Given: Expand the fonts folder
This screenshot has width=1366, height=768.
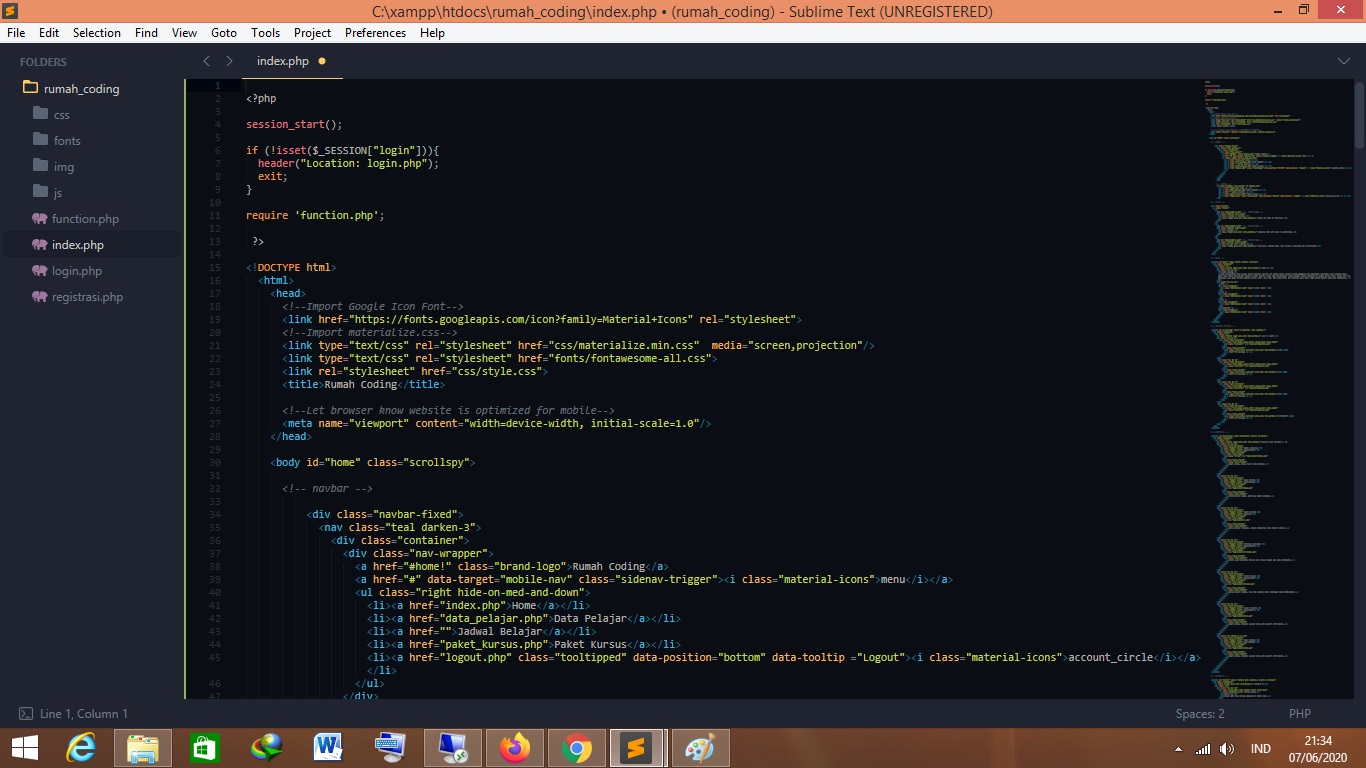Looking at the screenshot, I should (67, 141).
